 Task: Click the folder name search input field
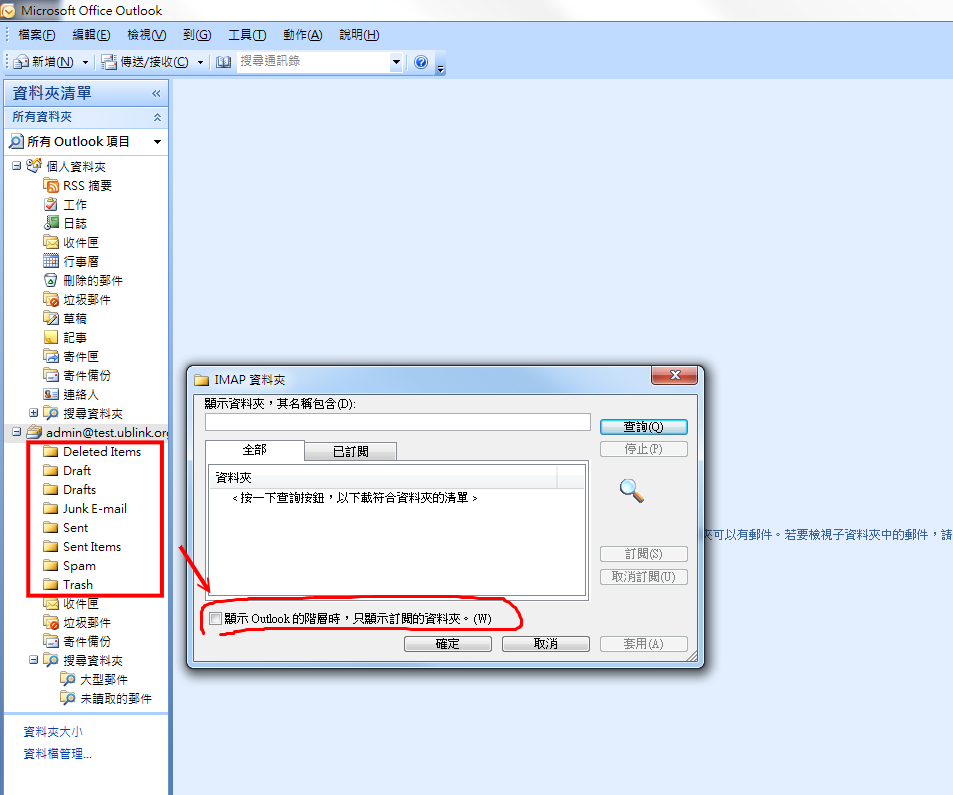[x=397, y=422]
